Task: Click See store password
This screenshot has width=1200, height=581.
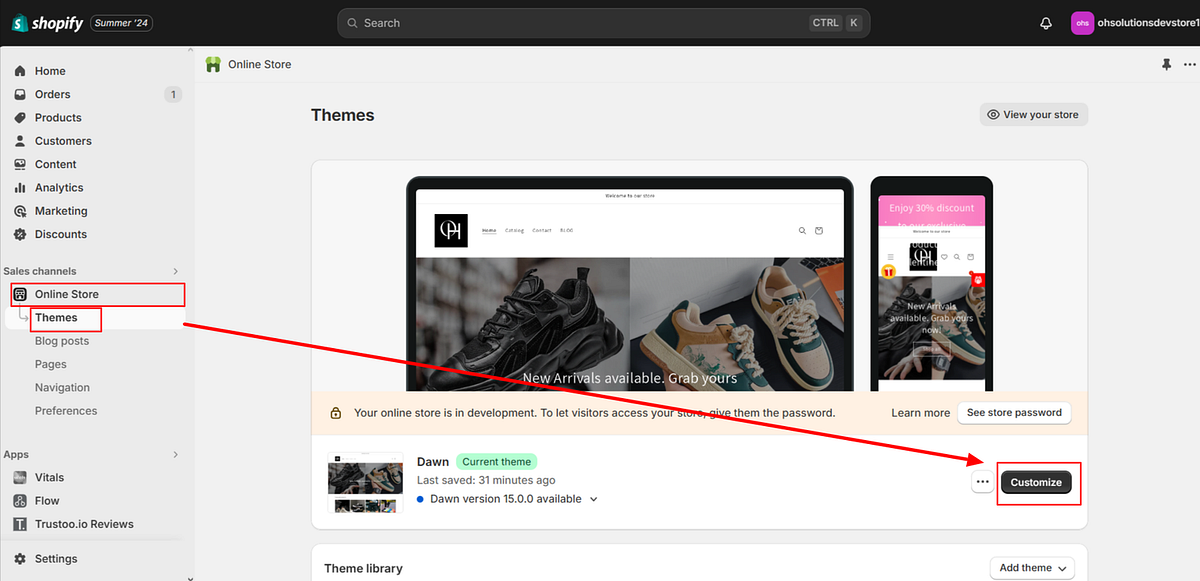Action: (x=1014, y=412)
